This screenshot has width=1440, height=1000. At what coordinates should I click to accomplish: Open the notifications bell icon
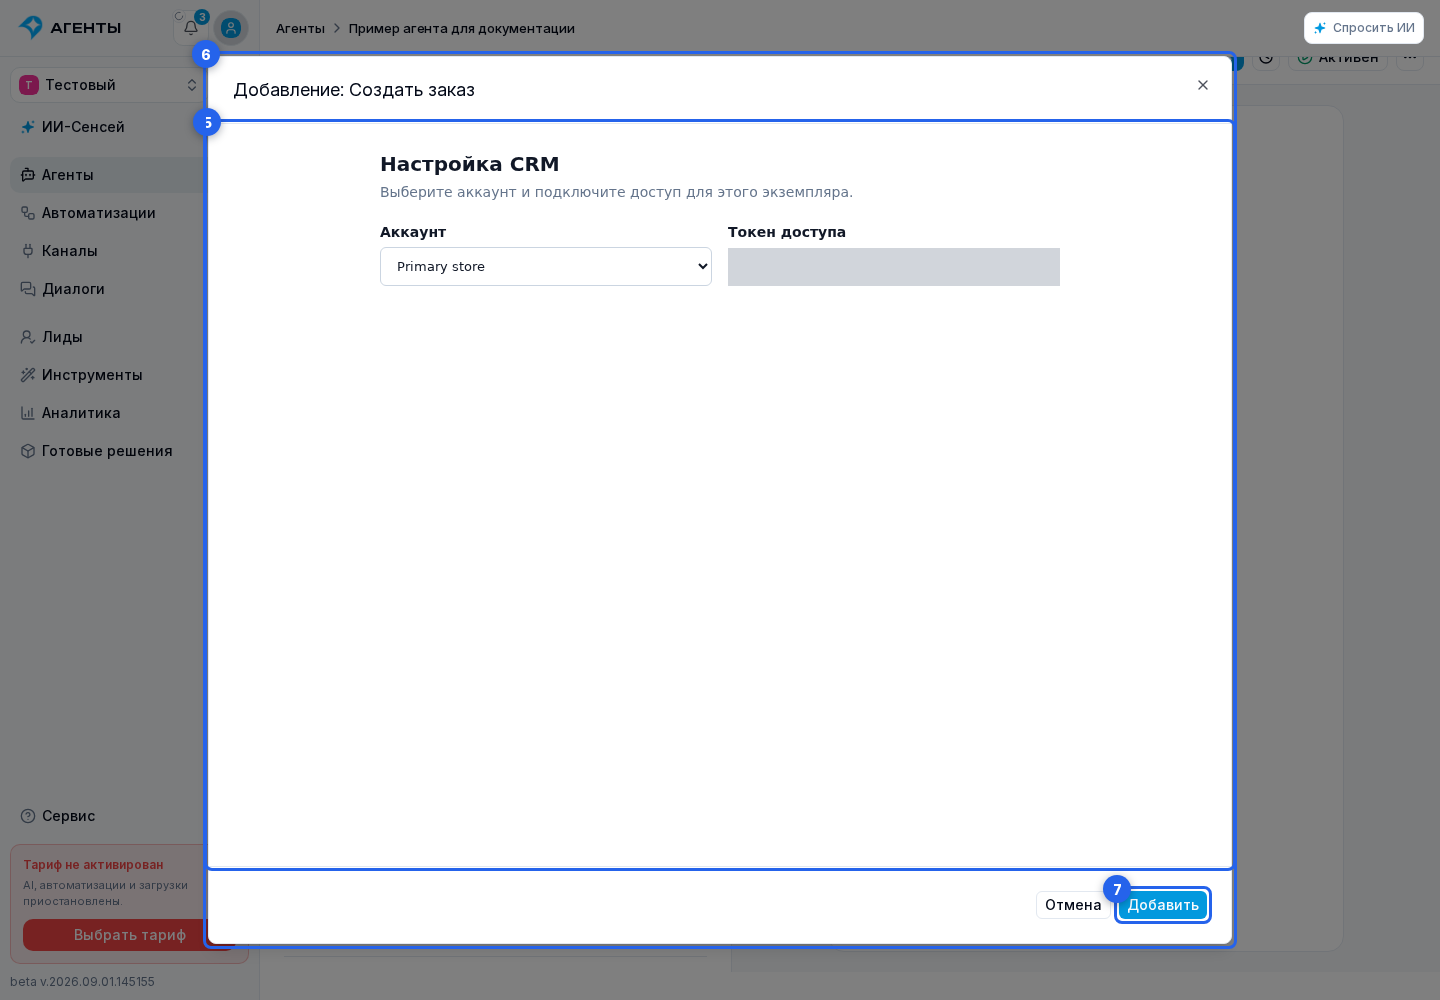click(x=191, y=28)
